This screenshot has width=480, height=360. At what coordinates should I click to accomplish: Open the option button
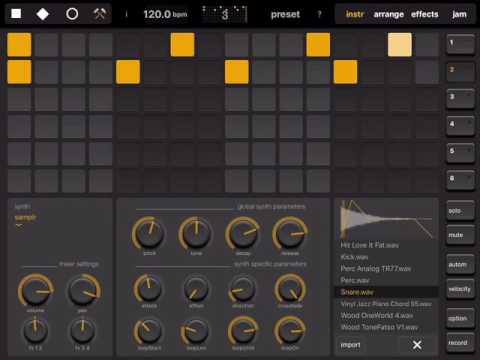coord(460,318)
